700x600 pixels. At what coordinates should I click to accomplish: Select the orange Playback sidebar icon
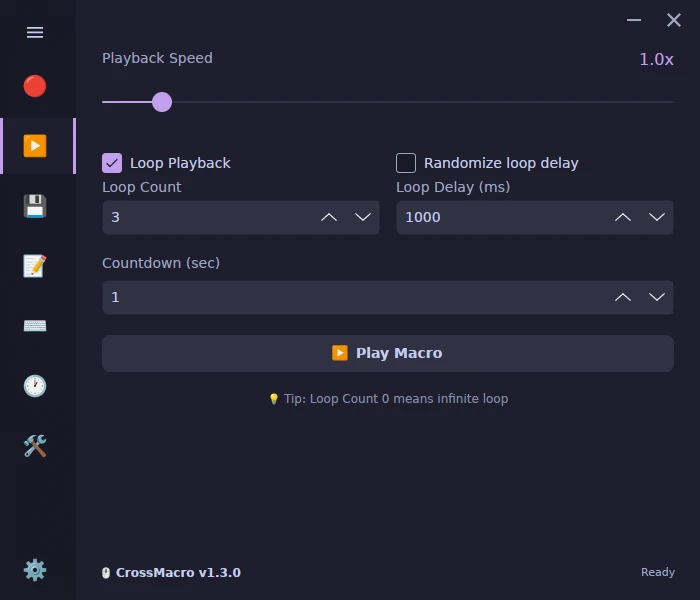pyautogui.click(x=35, y=146)
